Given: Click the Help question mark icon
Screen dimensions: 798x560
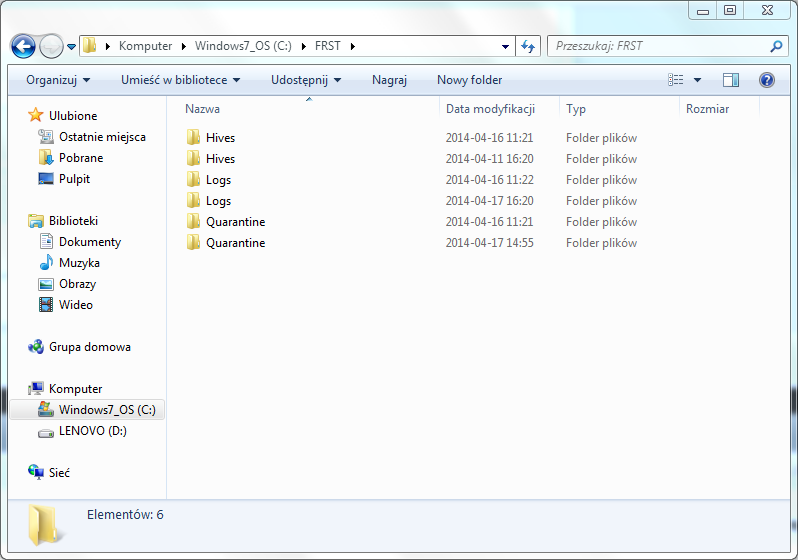Looking at the screenshot, I should pyautogui.click(x=766, y=79).
